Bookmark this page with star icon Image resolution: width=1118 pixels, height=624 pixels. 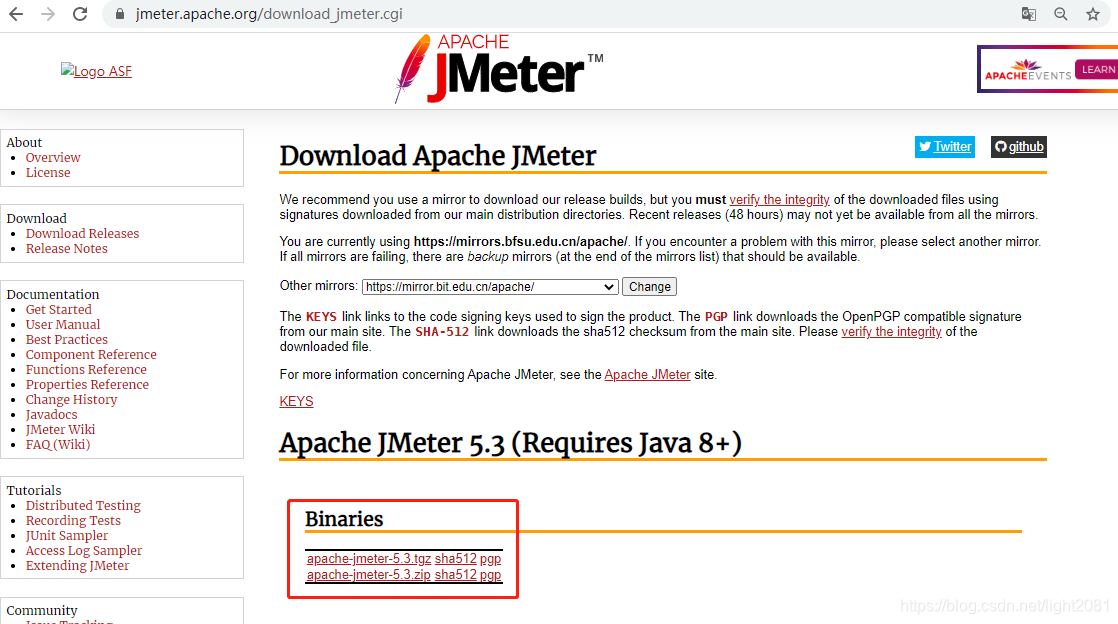pos(1093,14)
